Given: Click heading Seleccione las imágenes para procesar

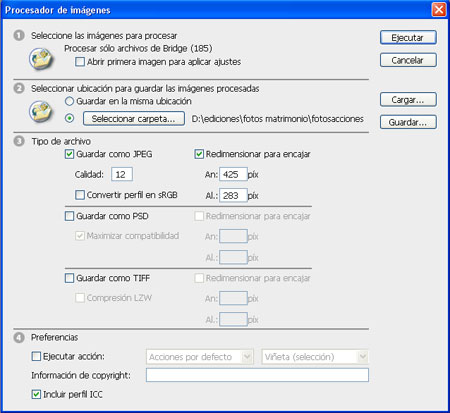Looking at the screenshot, I should coord(104,36).
